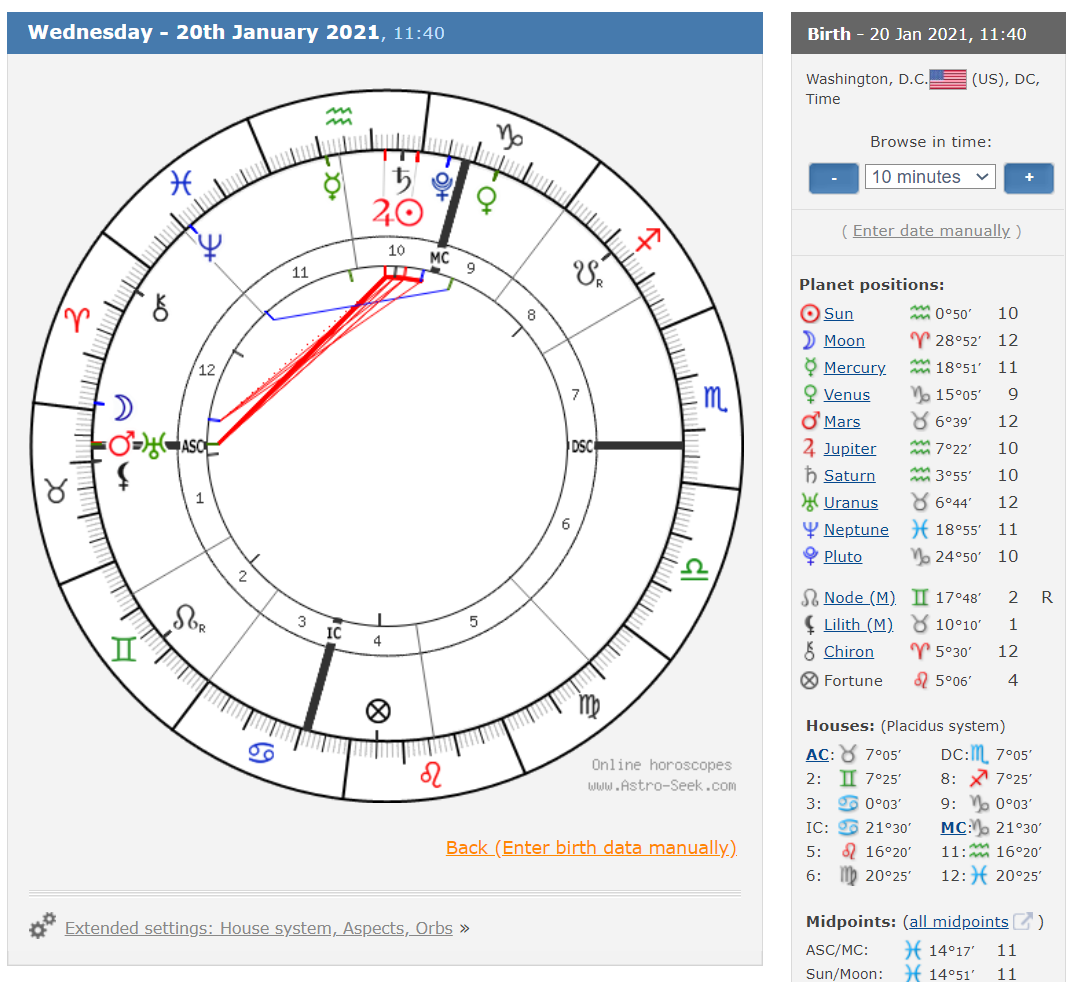This screenshot has width=1074, height=982.
Task: Select the blue Moon crescent in the chart
Action: 123,407
